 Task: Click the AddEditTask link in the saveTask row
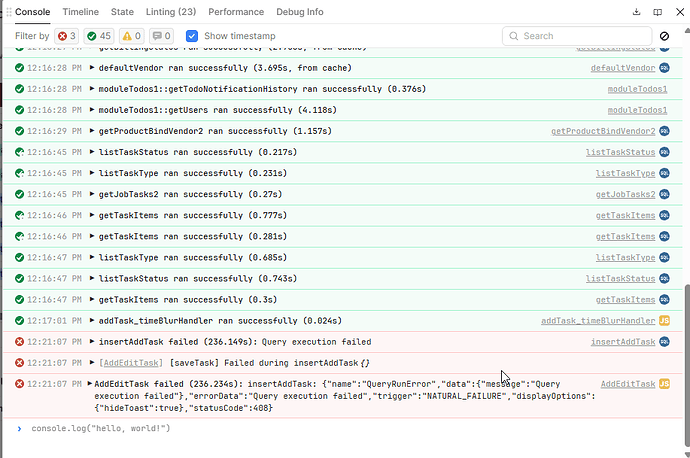pos(131,363)
